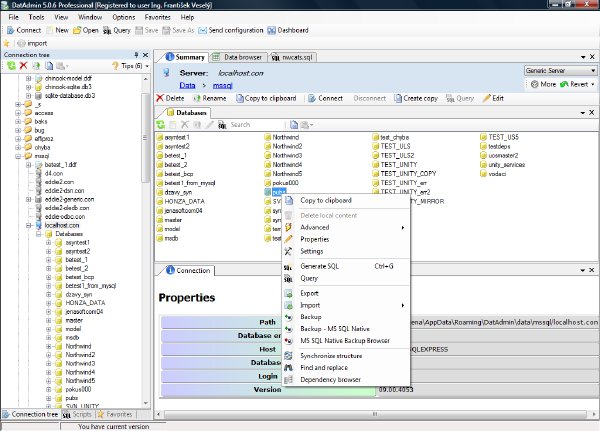Choose Settings from context menu

point(346,251)
